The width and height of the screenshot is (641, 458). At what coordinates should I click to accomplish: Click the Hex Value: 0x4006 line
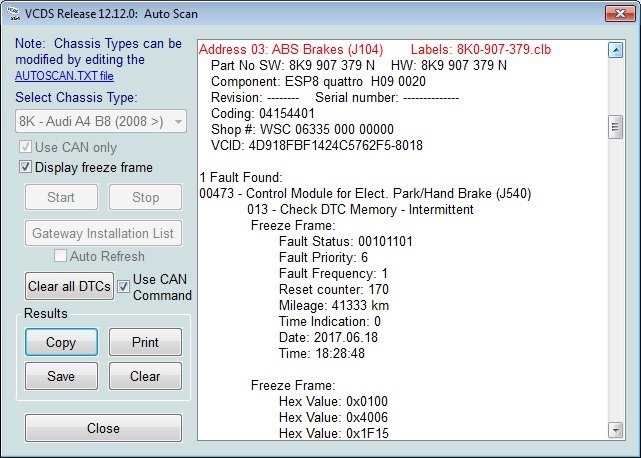click(x=333, y=417)
